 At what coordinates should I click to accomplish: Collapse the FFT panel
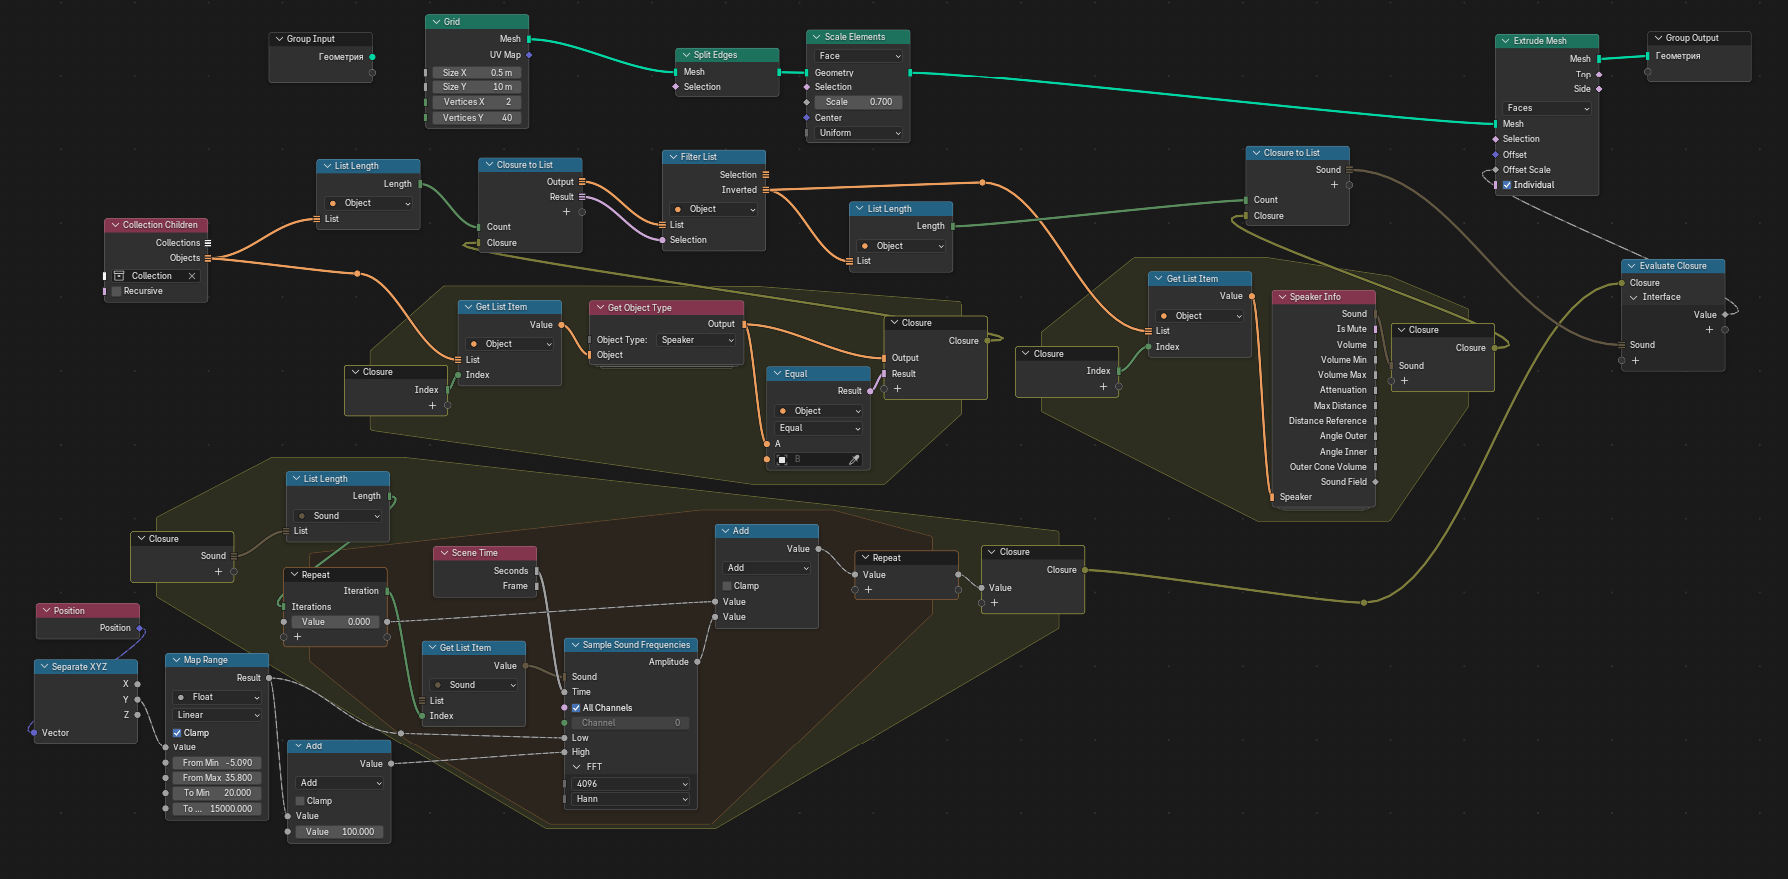pos(577,767)
